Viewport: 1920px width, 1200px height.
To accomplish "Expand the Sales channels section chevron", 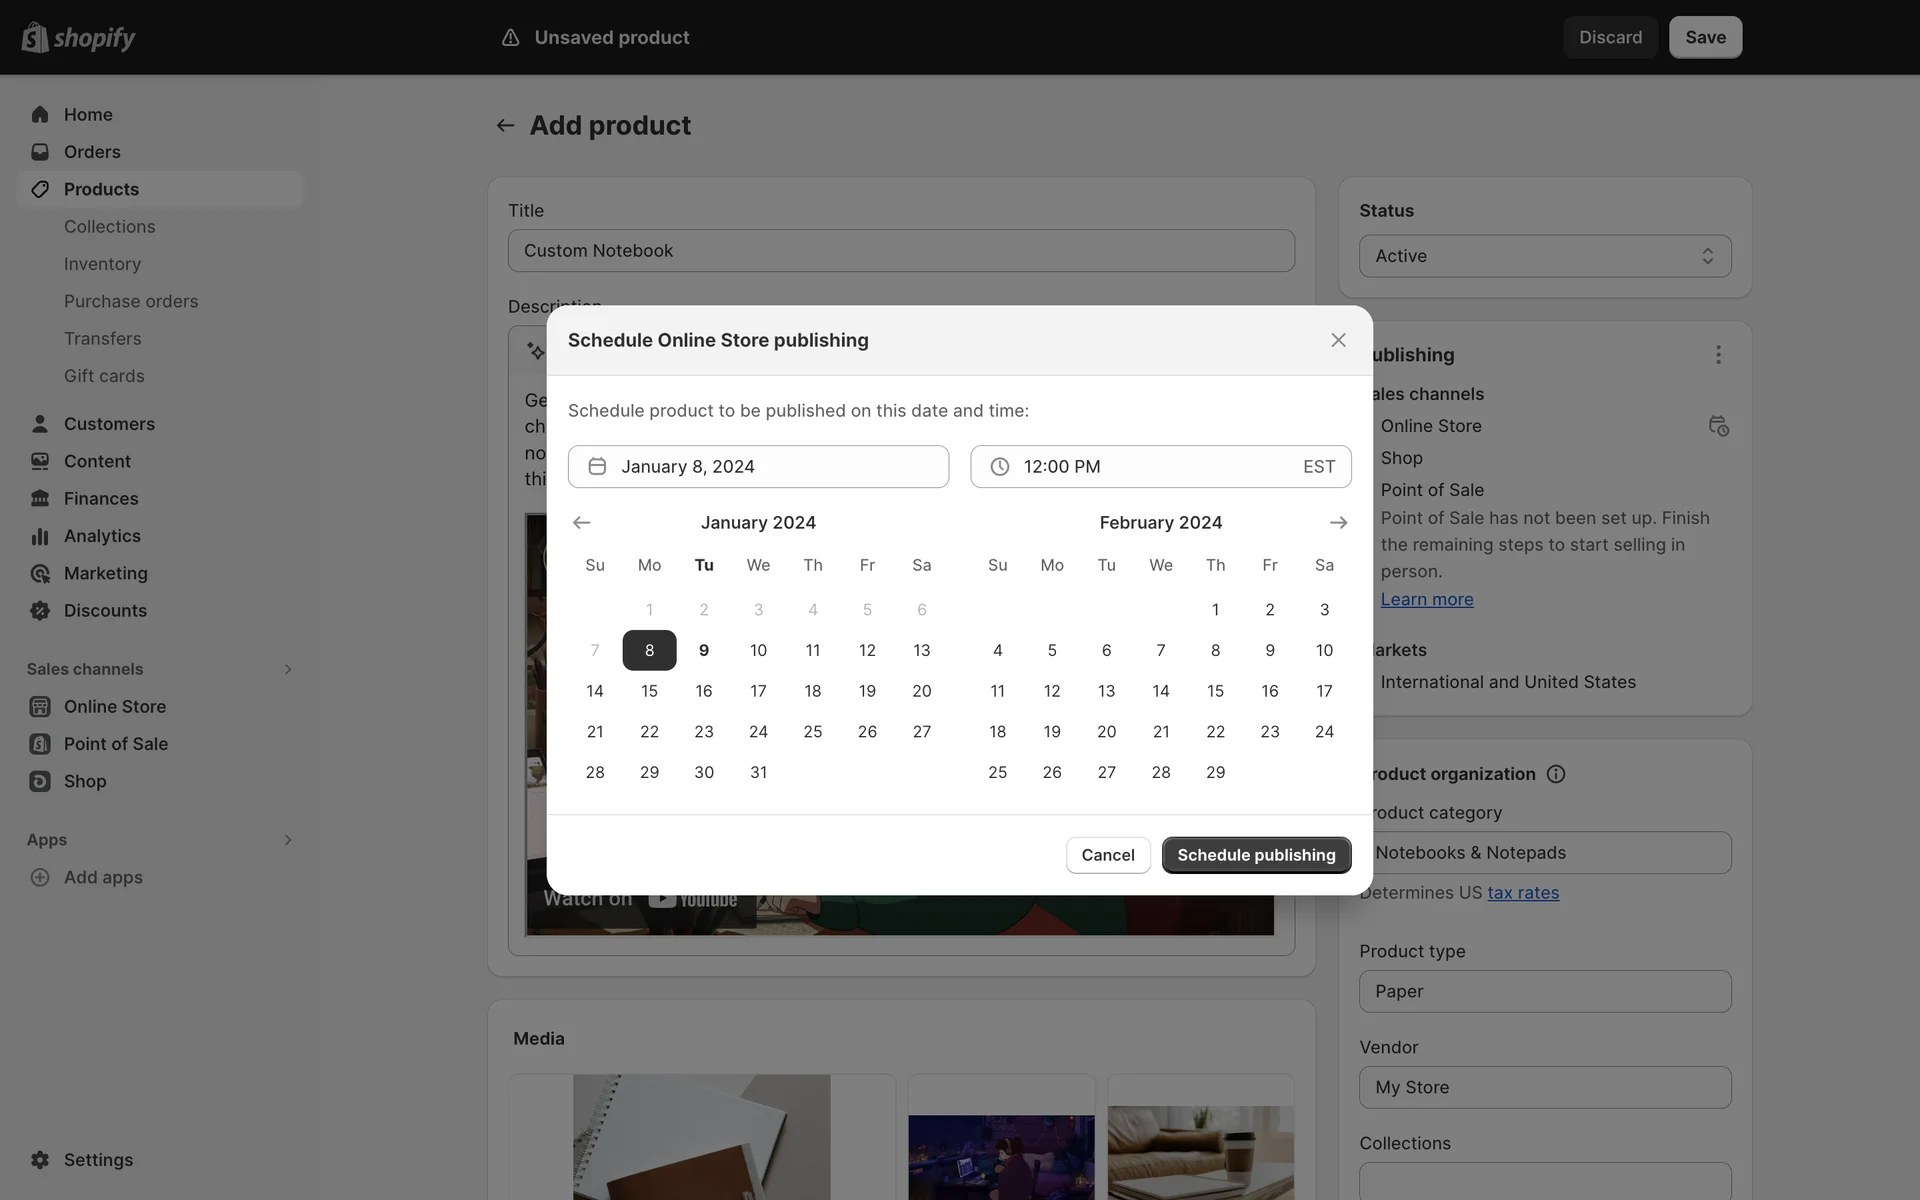I will click(288, 669).
